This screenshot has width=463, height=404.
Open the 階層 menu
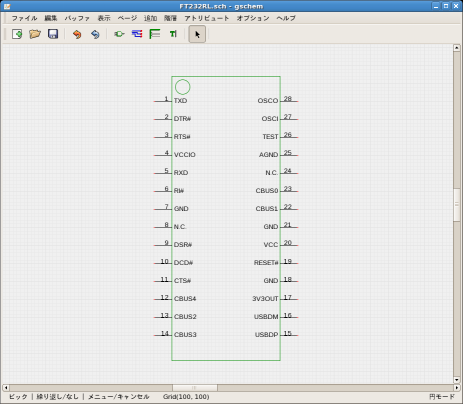tap(170, 18)
